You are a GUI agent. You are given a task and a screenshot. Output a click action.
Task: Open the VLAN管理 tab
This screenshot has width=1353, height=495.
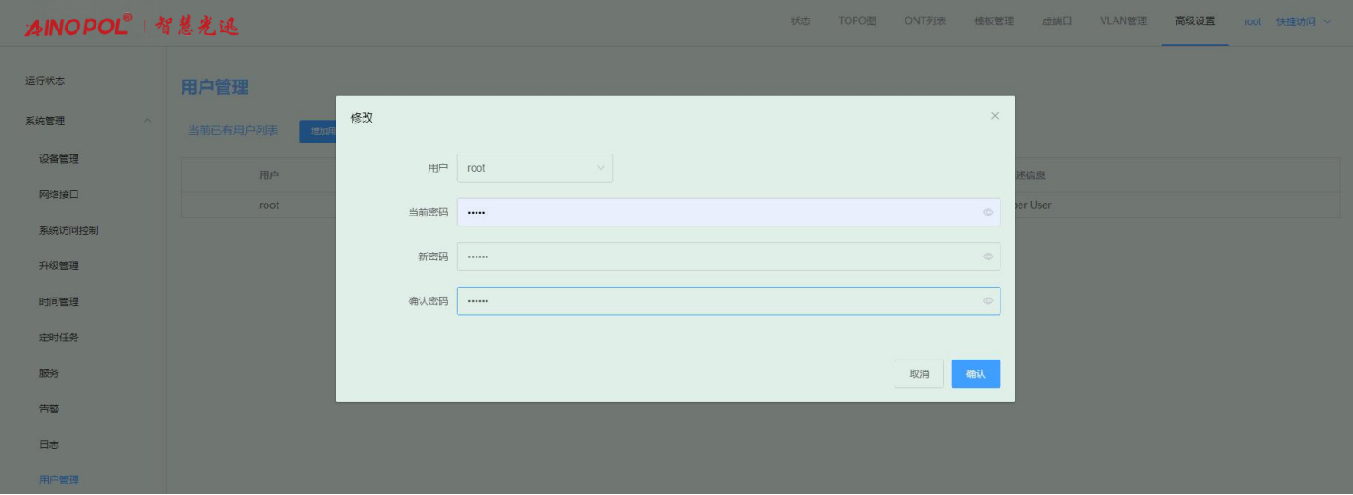point(1123,22)
